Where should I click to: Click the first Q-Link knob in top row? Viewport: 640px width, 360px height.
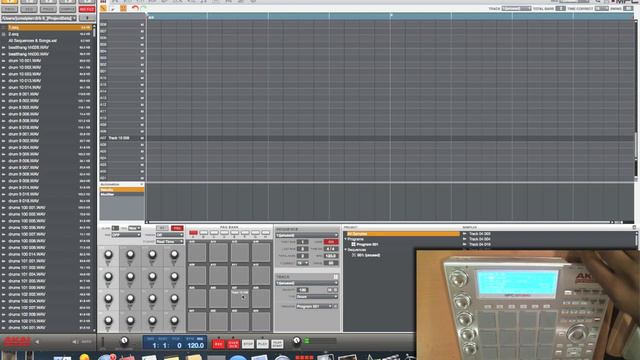click(x=108, y=255)
